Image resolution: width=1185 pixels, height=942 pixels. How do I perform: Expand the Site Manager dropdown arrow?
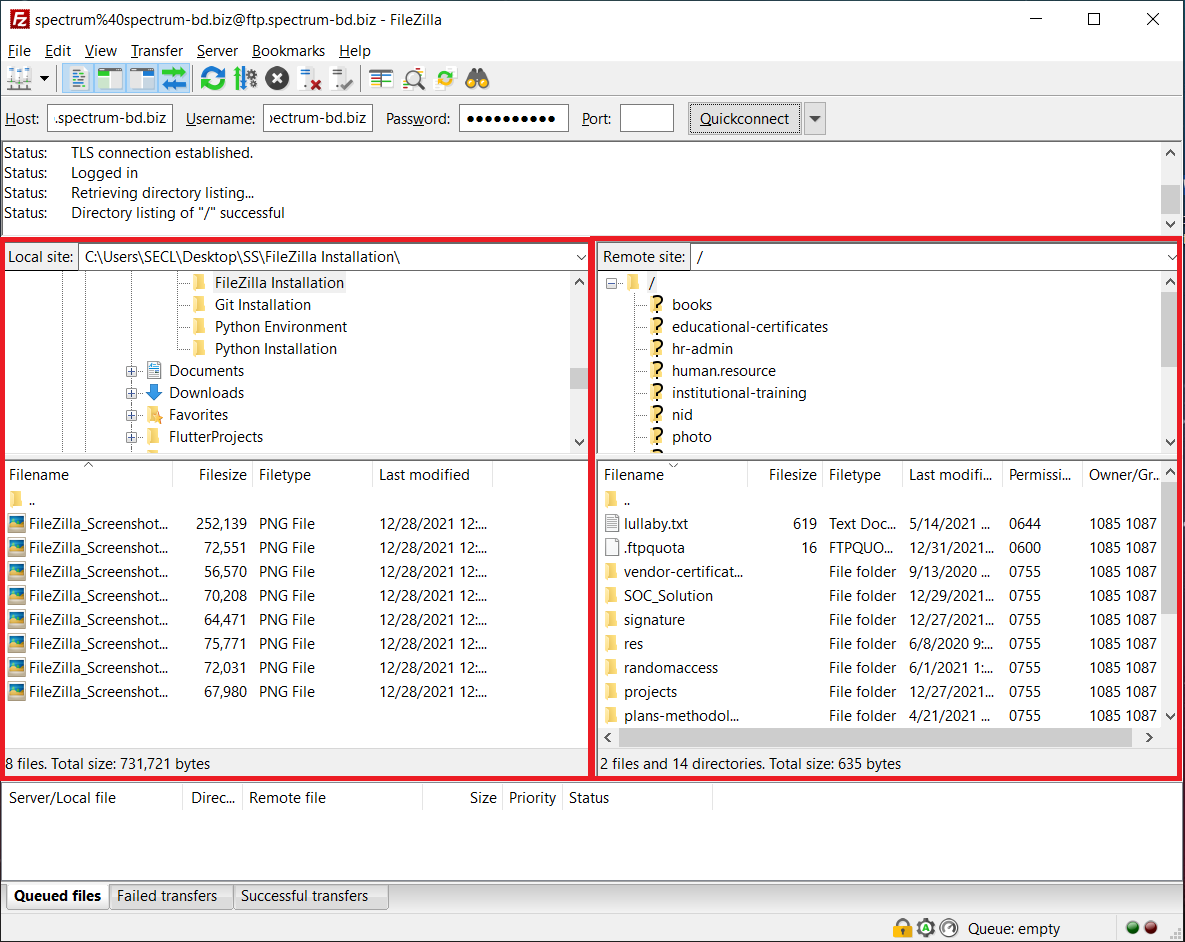(x=45, y=79)
